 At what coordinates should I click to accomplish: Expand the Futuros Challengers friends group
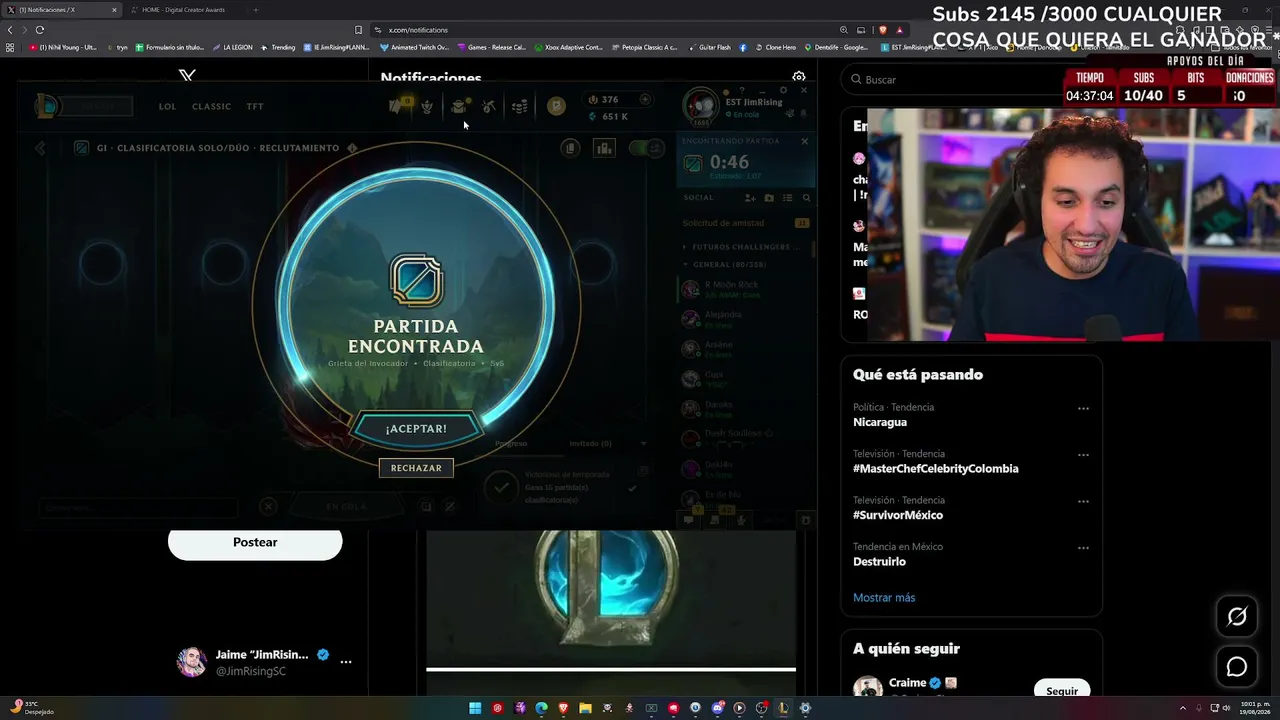point(741,246)
